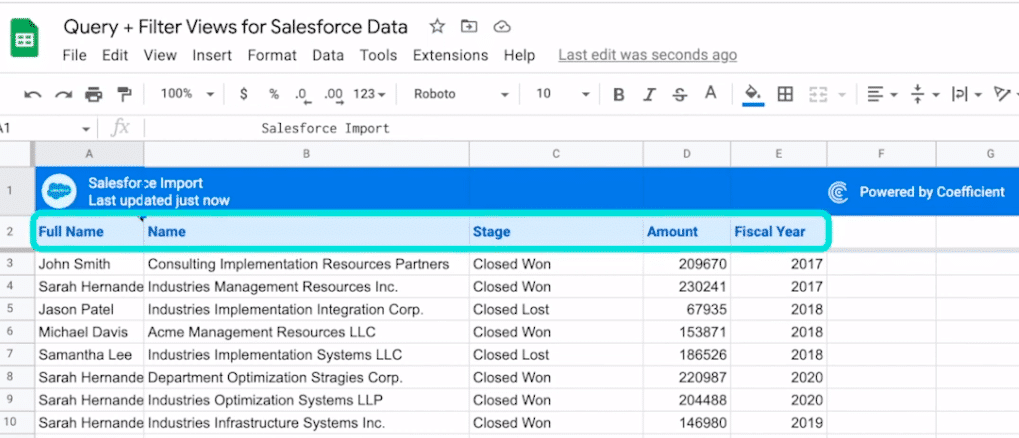
Task: Open the Format menu
Action: tap(272, 55)
